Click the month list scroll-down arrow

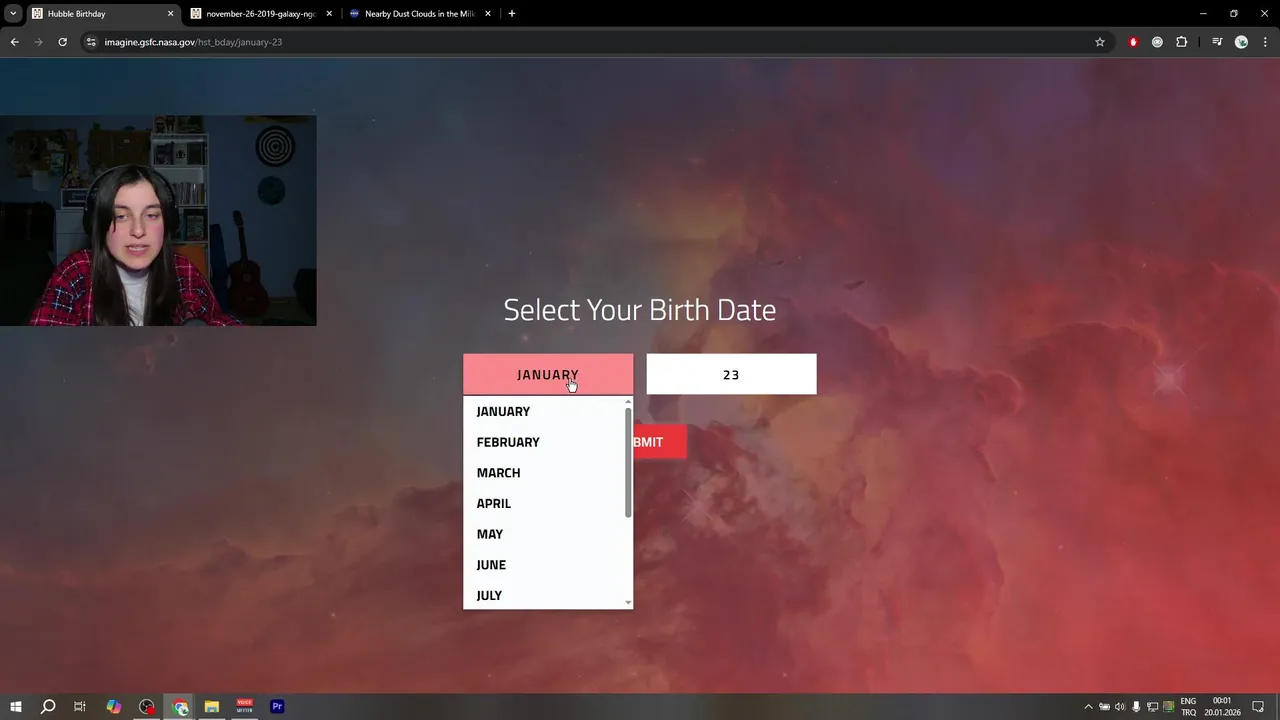tap(628, 603)
